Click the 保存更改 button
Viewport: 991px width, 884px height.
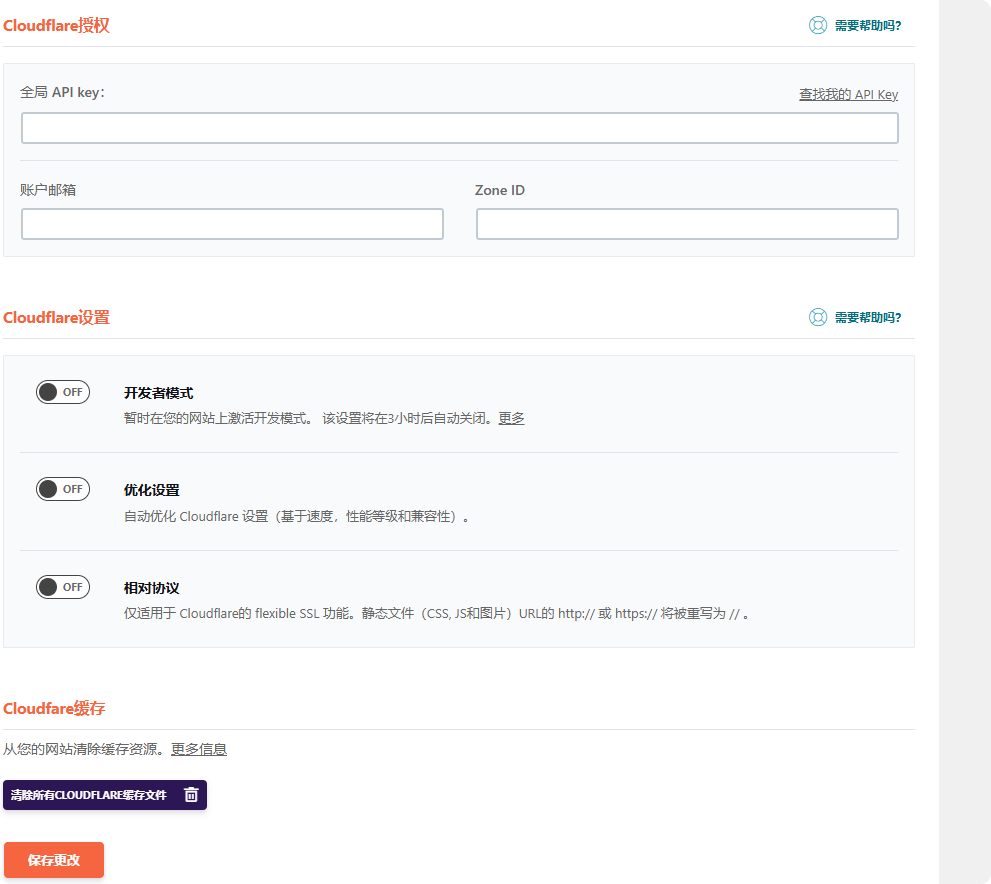pyautogui.click(x=54, y=860)
